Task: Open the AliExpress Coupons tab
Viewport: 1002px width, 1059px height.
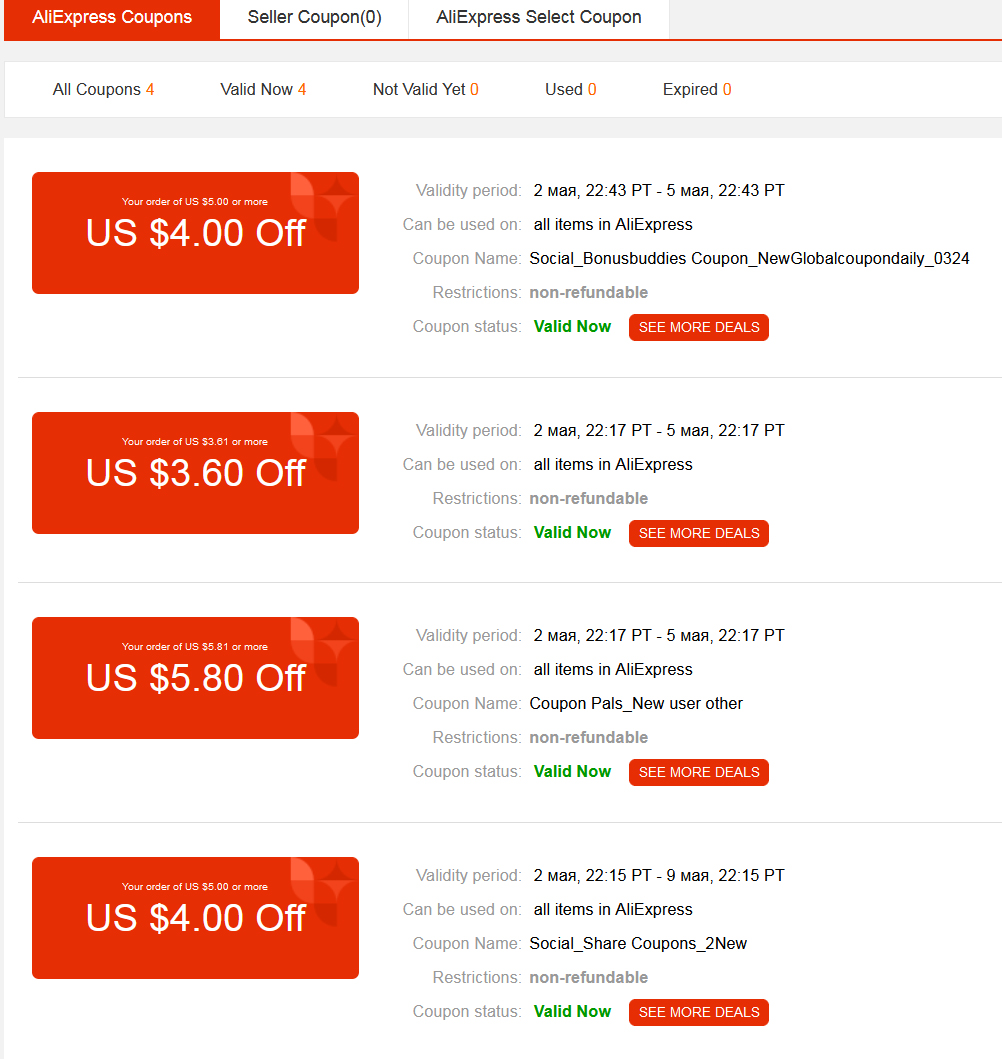Action: point(112,18)
